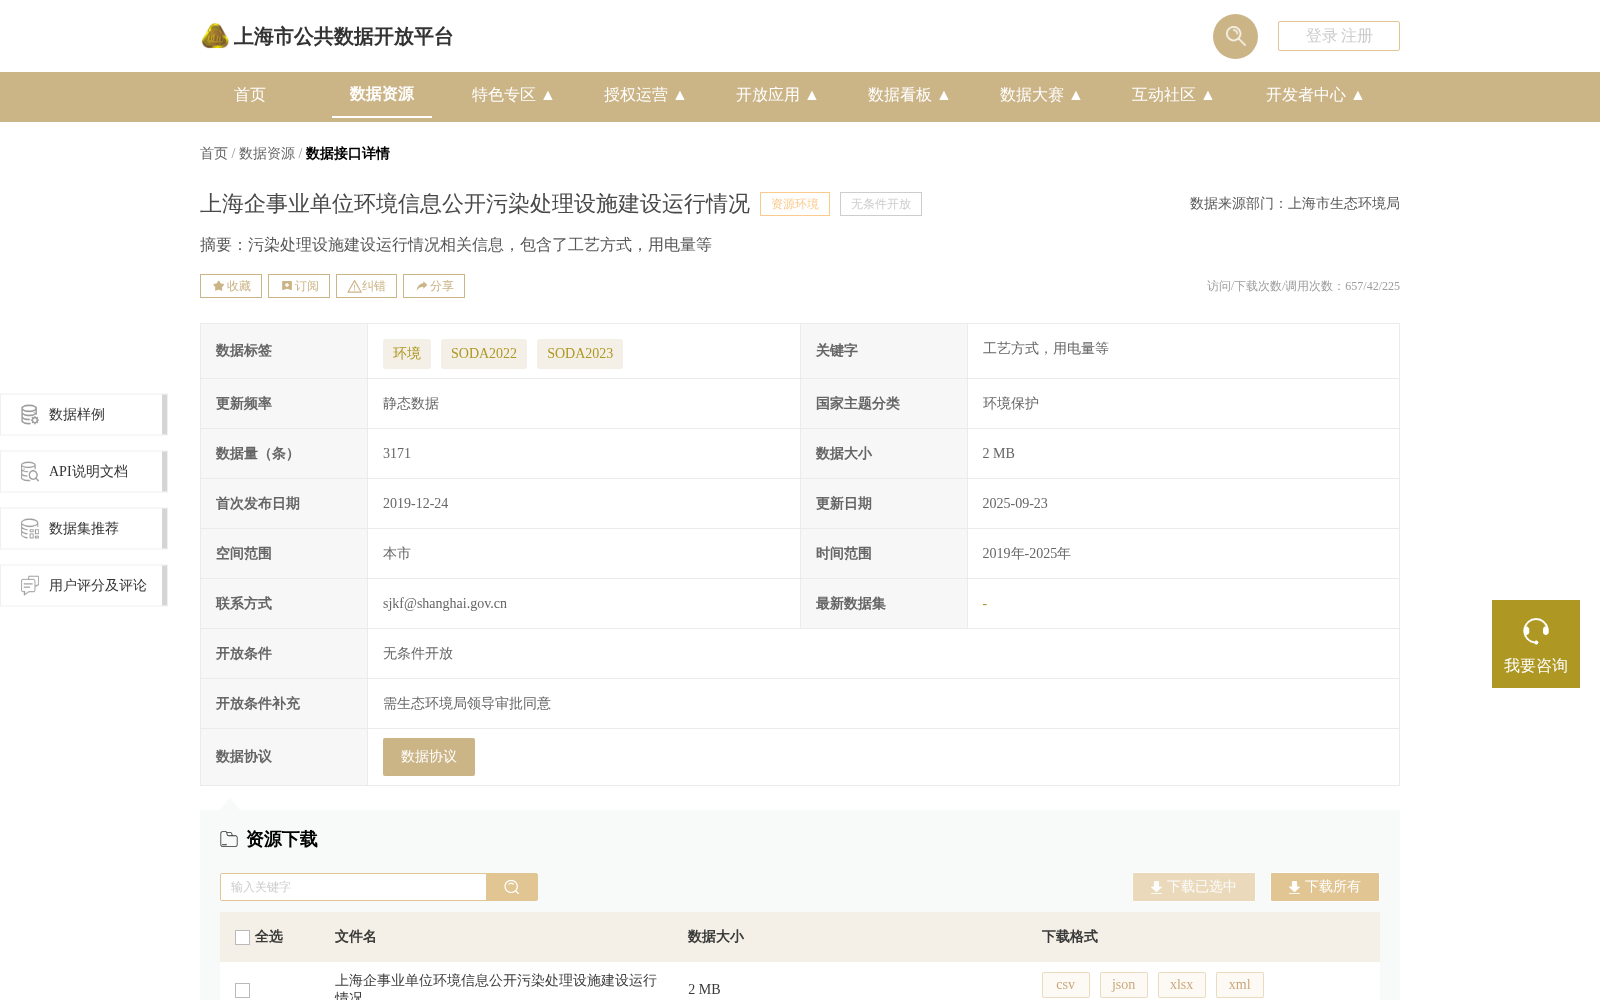This screenshot has height=1000, width=1600.
Task: Click the 环境 data tag
Action: (407, 354)
